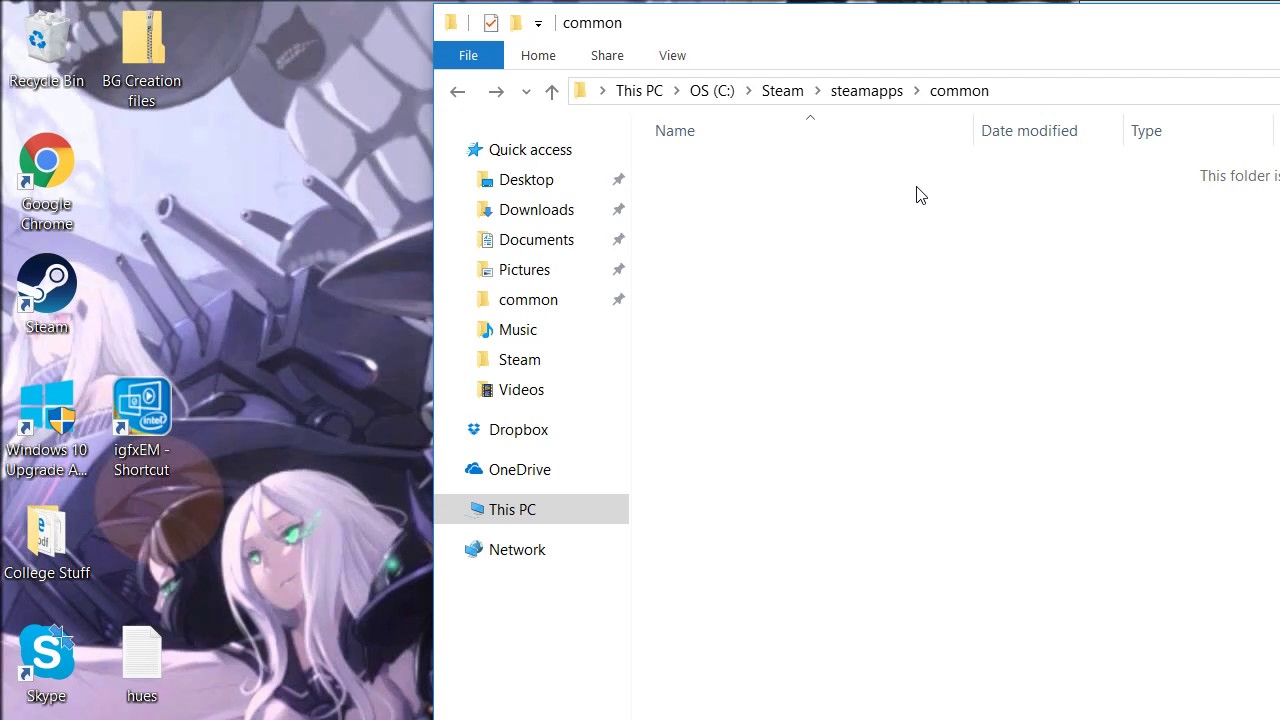Image resolution: width=1280 pixels, height=720 pixels.
Task: Go back with the Back arrow
Action: (x=457, y=91)
